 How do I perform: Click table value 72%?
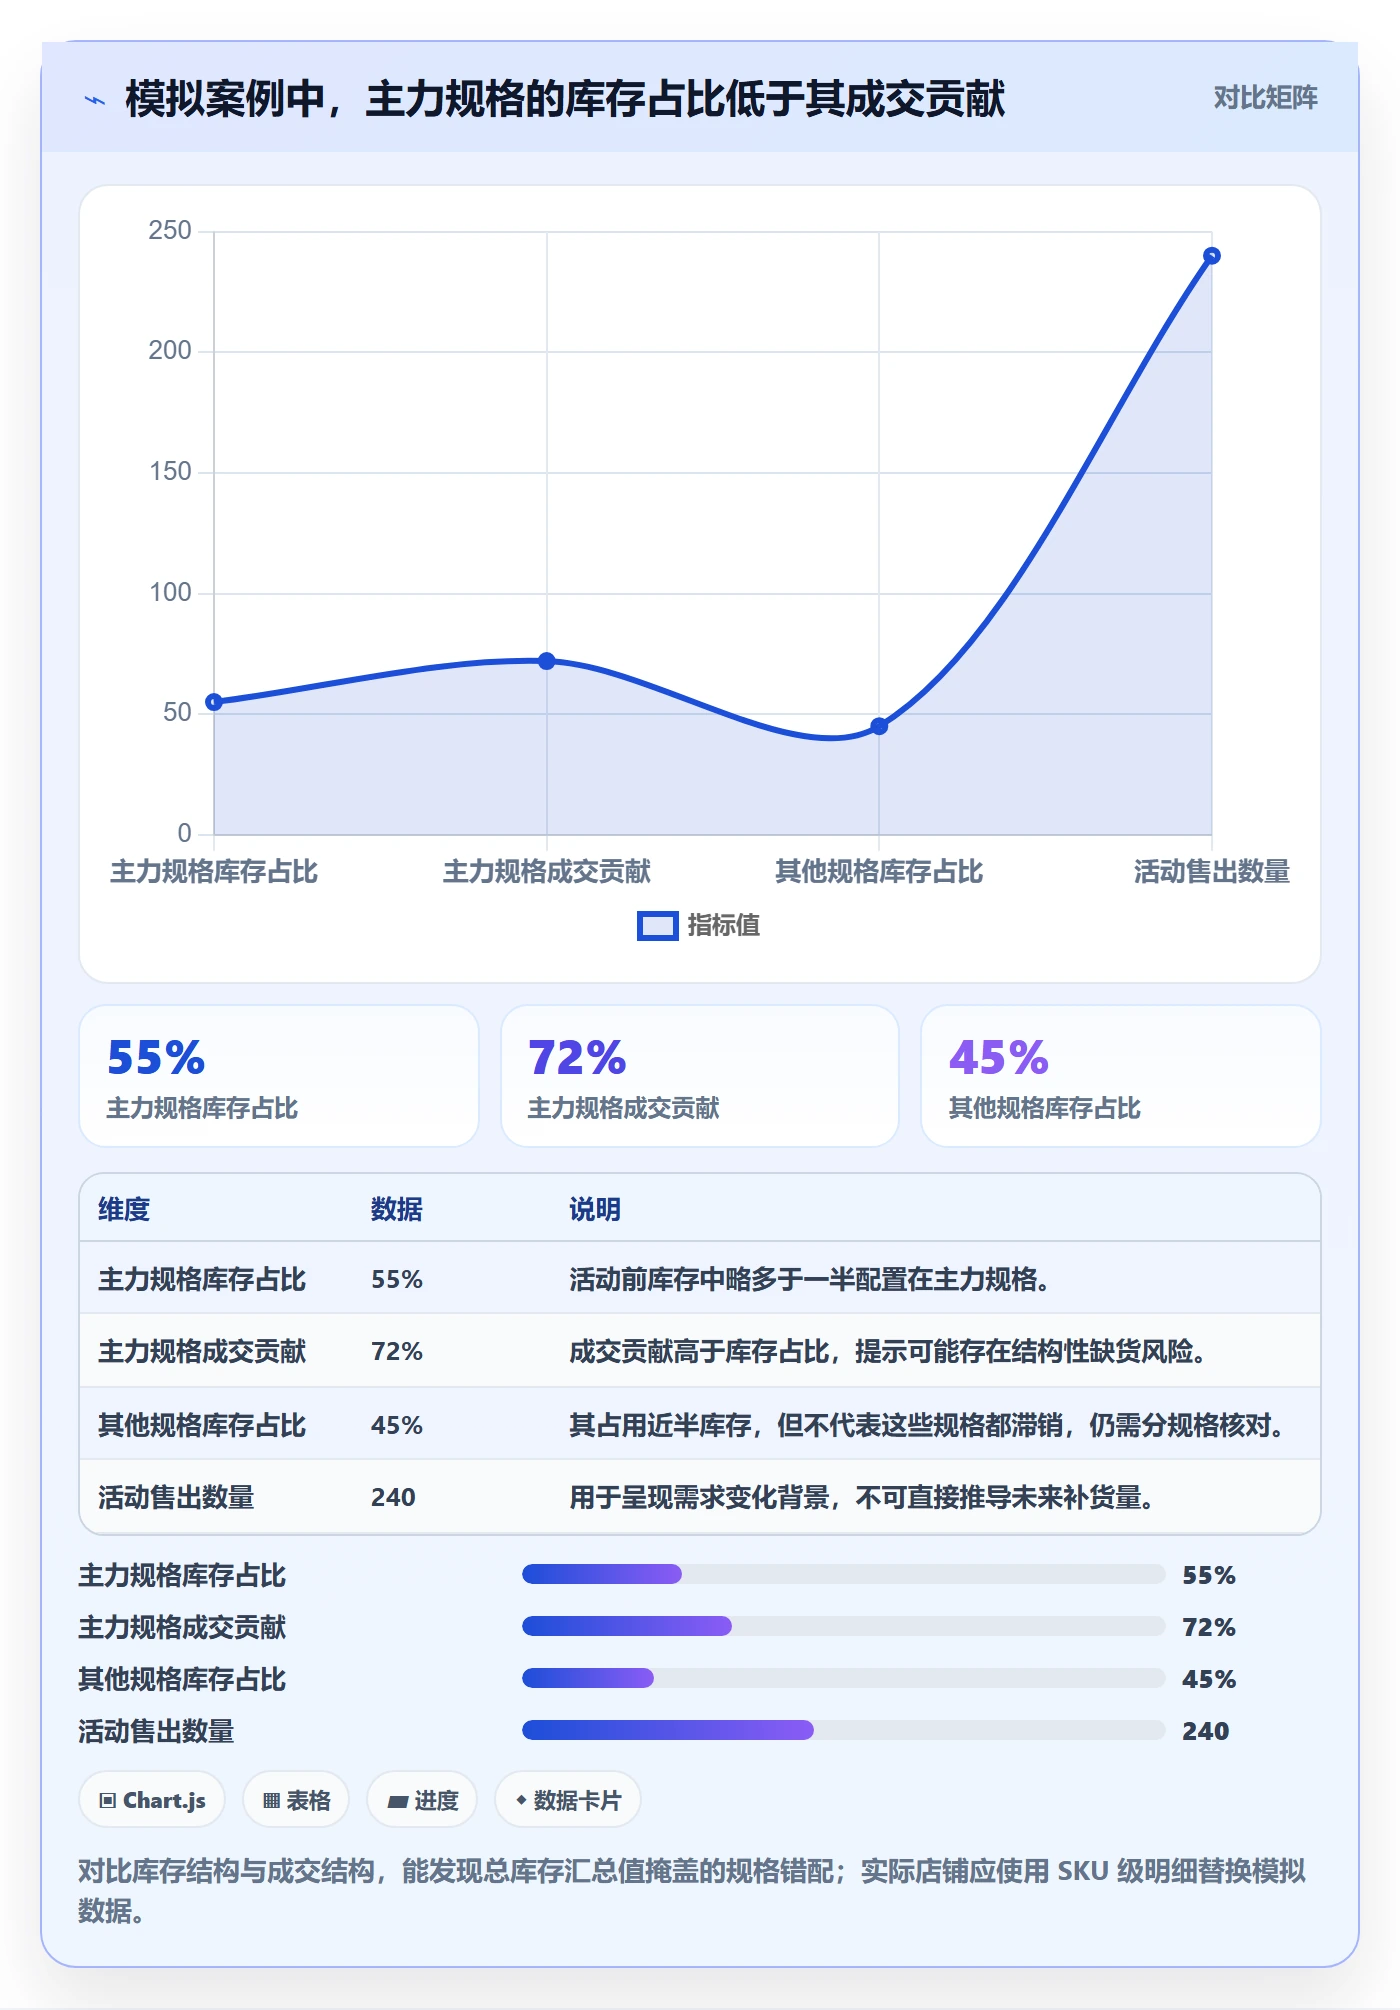pyautogui.click(x=397, y=1352)
